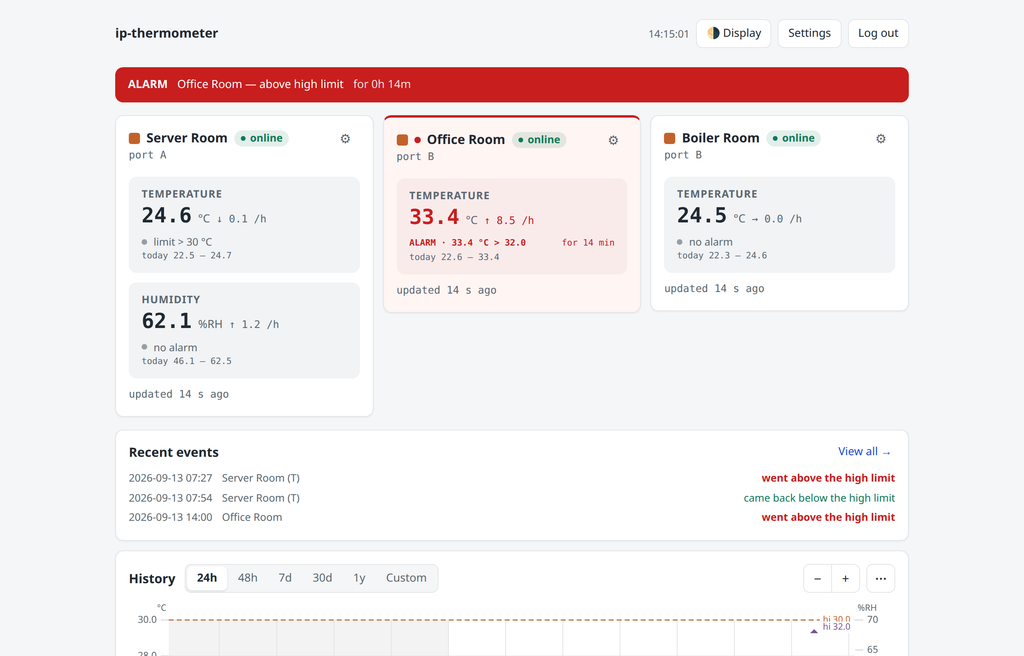This screenshot has width=1024, height=656.
Task: Switch history range to 7d
Action: [x=285, y=578]
